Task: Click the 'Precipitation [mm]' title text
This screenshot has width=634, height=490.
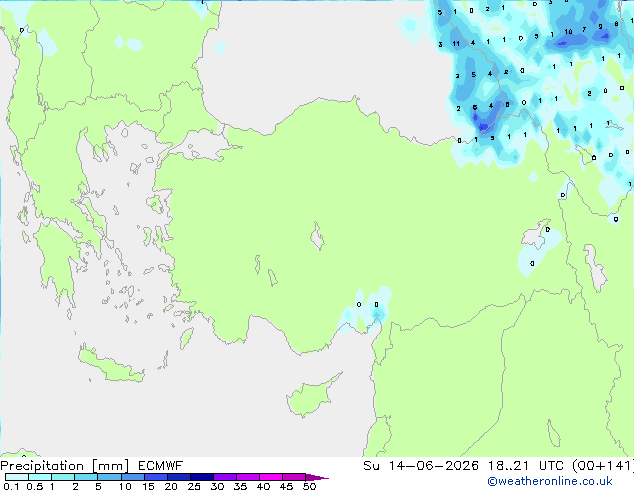Action: [65, 466]
